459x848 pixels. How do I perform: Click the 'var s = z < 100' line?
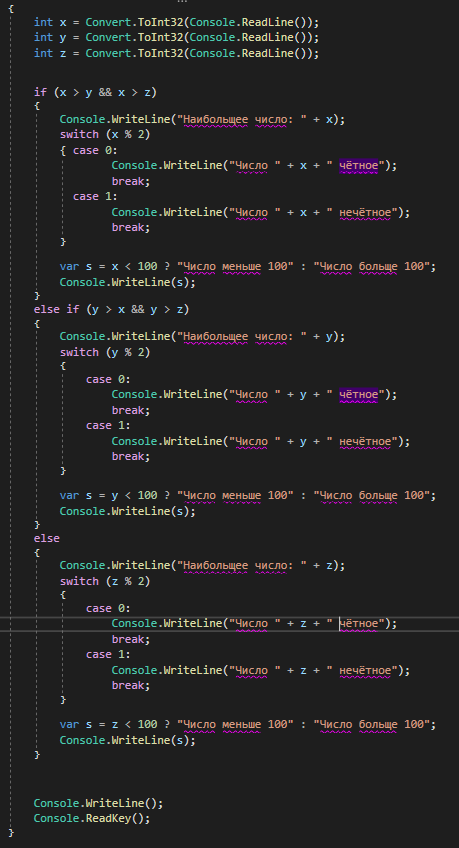point(248,724)
